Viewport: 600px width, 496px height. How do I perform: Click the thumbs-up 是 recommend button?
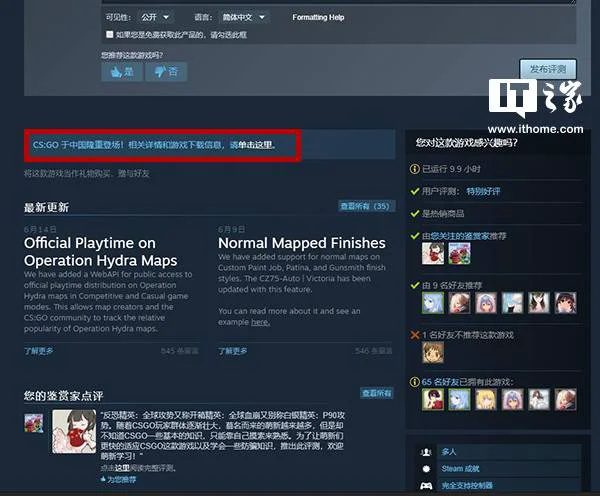(x=122, y=72)
